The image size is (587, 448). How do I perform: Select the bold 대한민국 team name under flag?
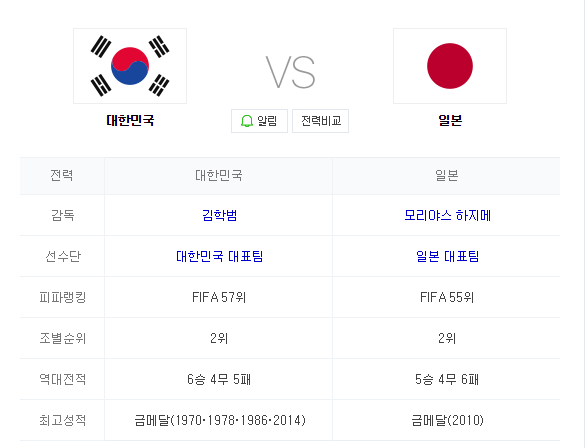[x=130, y=121]
